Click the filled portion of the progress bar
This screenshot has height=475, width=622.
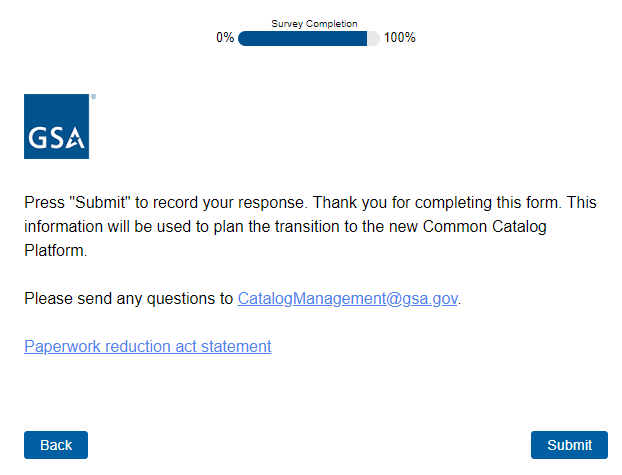pyautogui.click(x=302, y=38)
